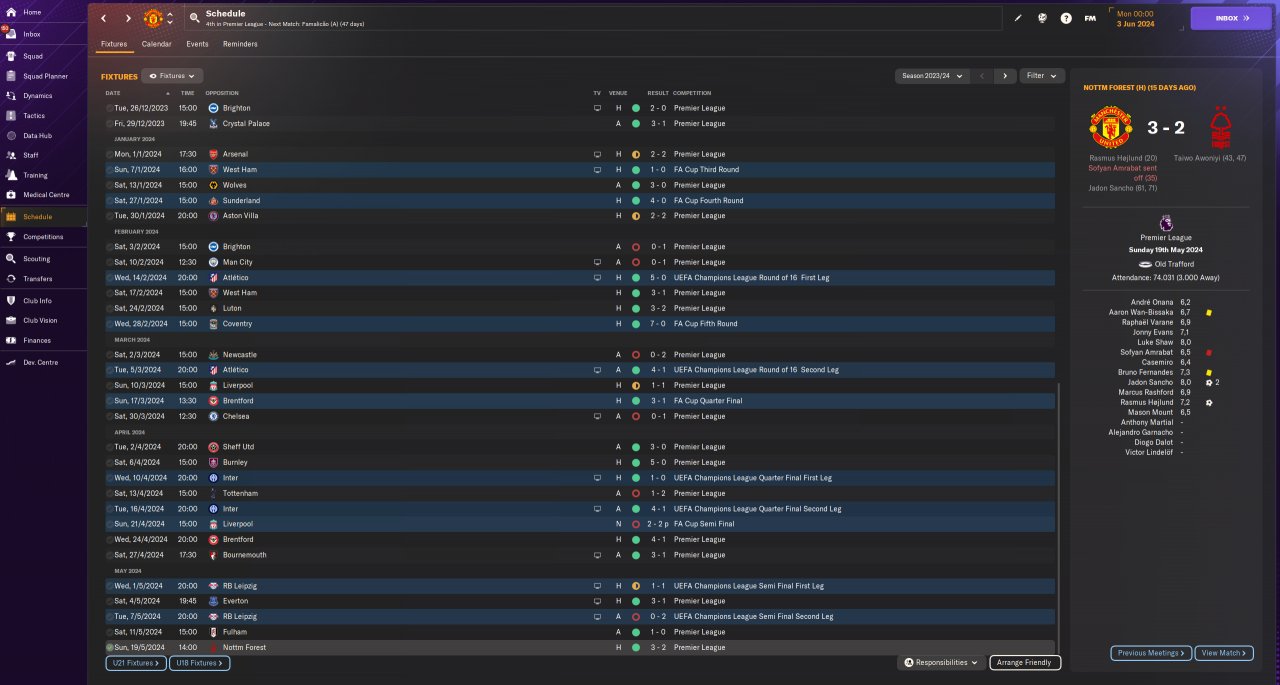
Task: Open the Season 2023/24 dropdown
Action: [932, 76]
